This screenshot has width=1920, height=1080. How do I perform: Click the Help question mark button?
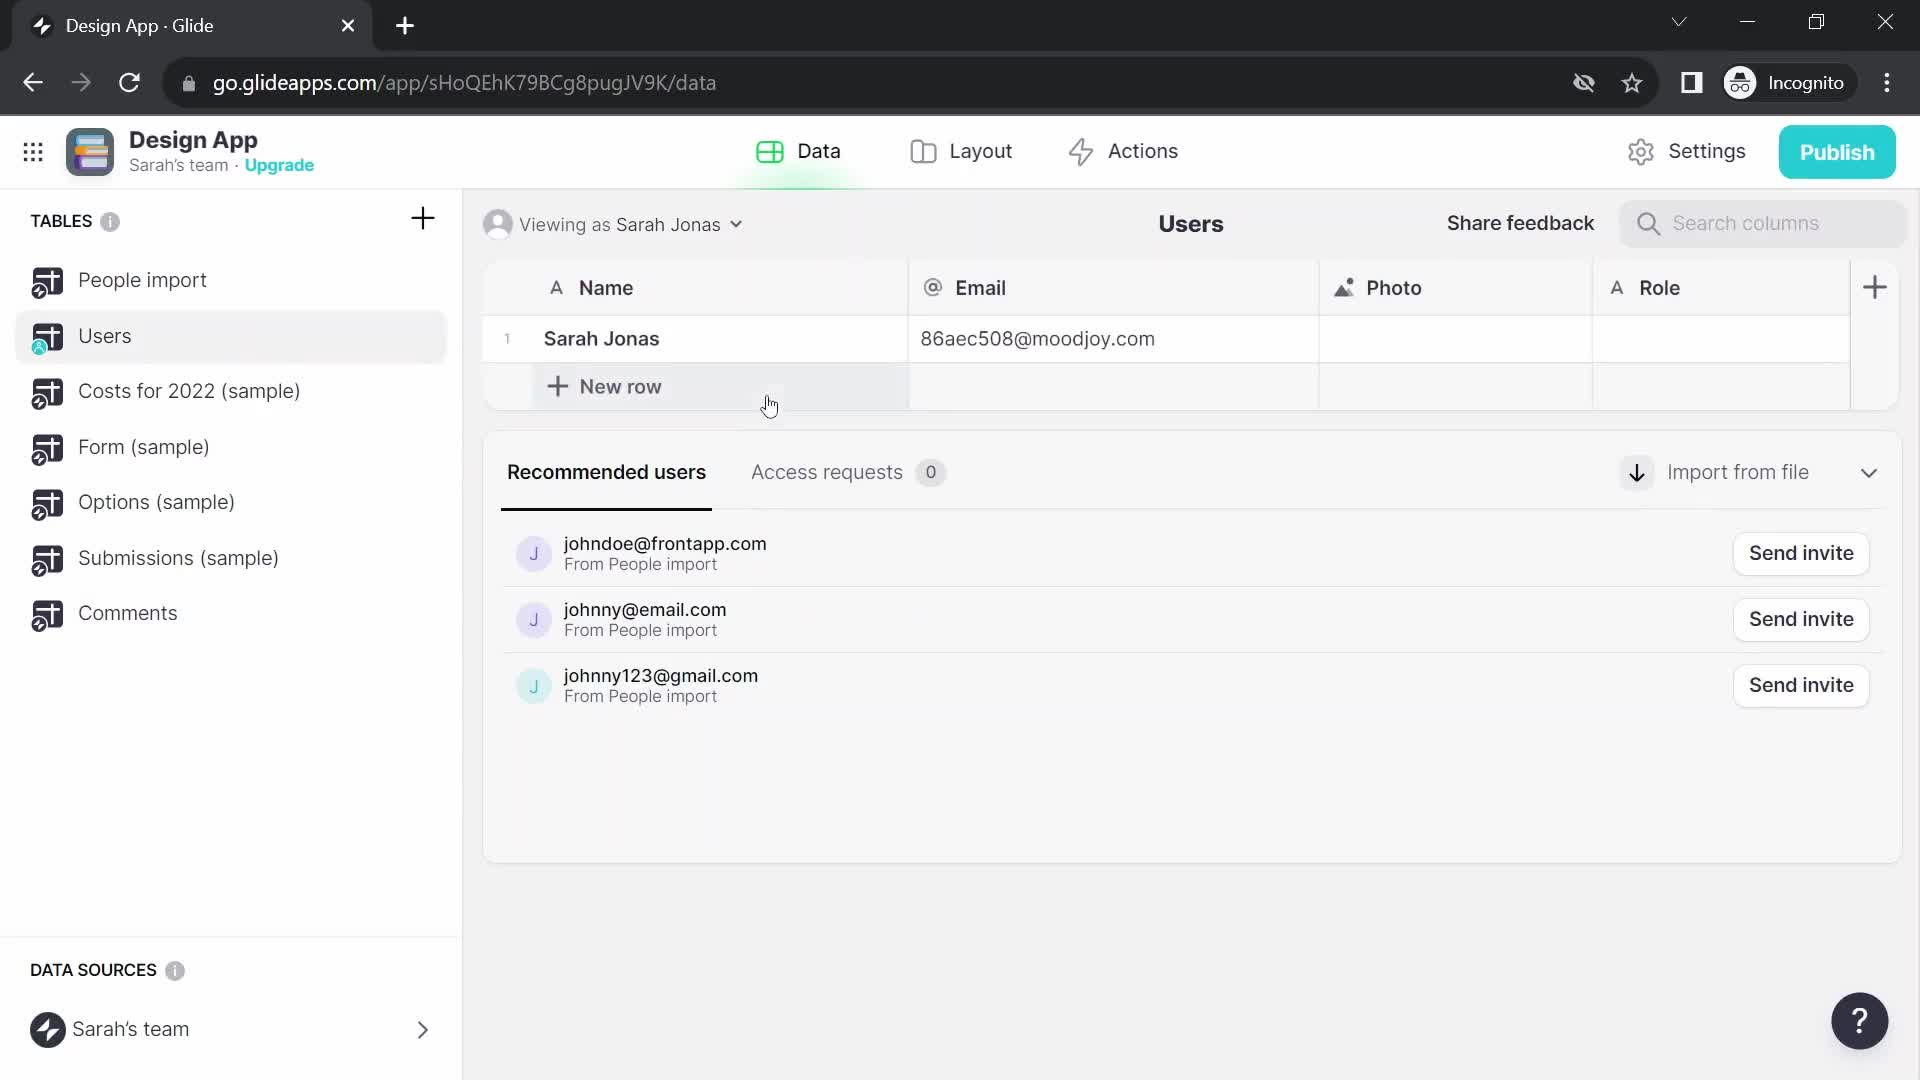coord(1859,1021)
